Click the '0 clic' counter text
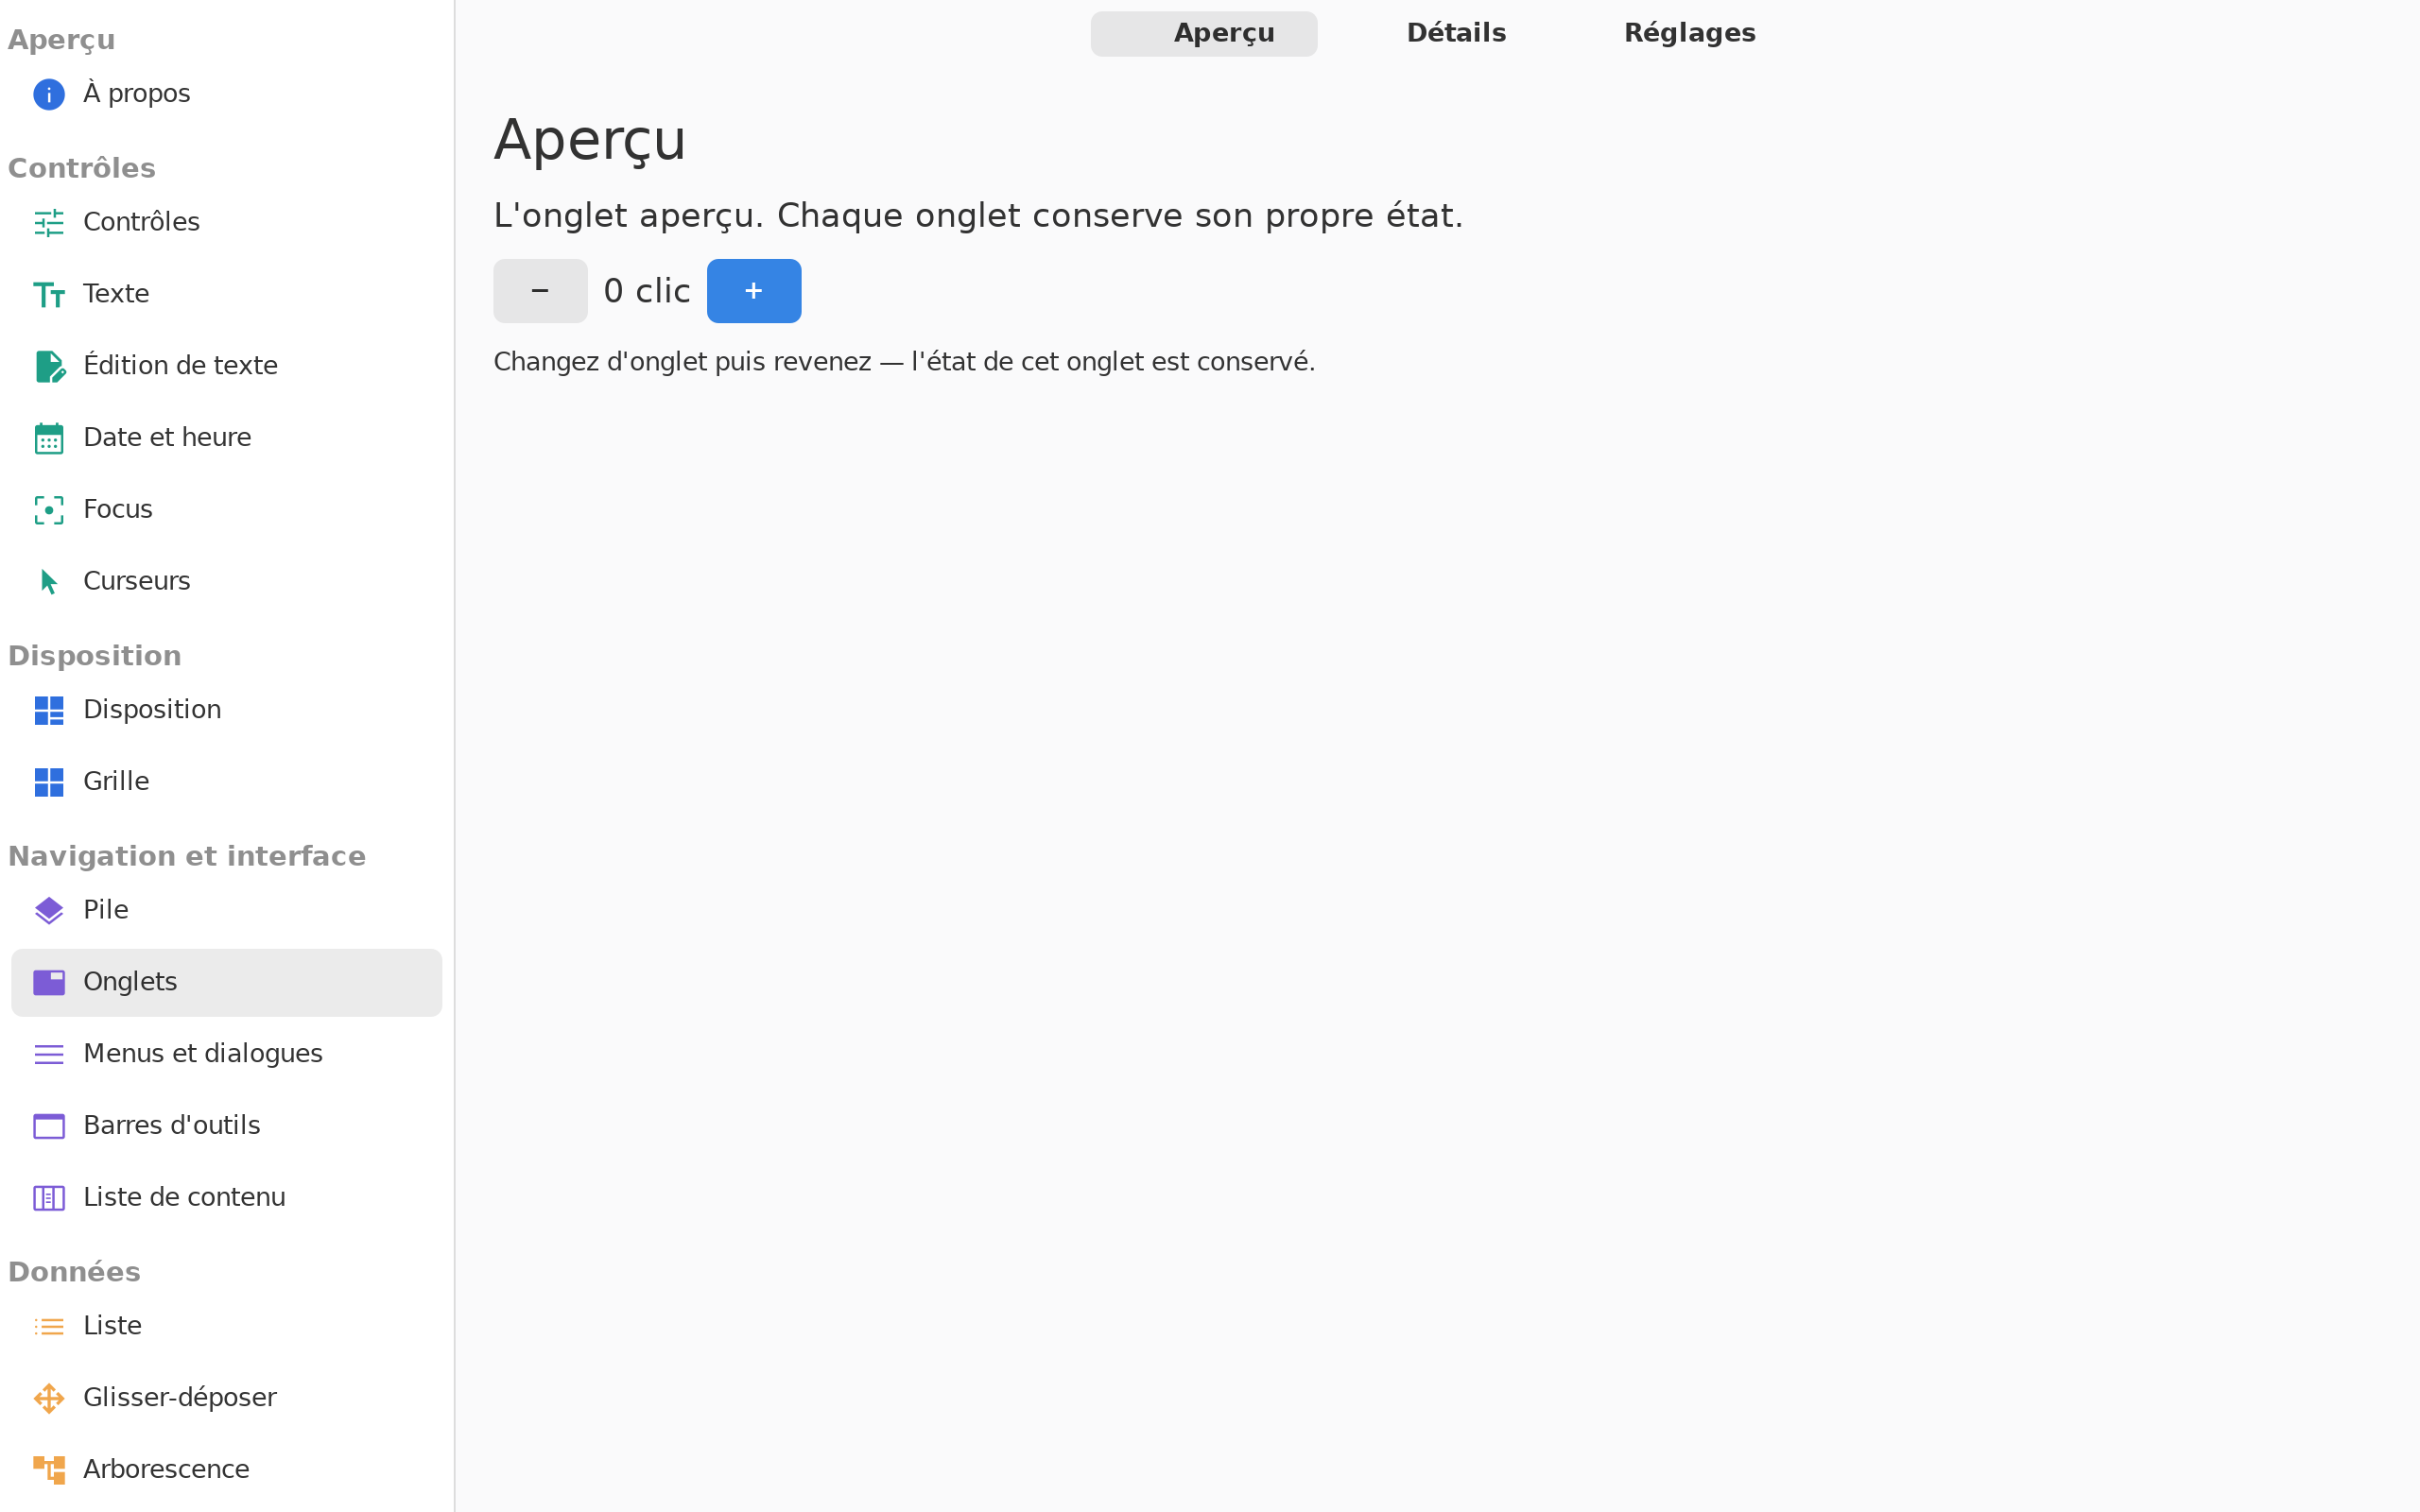The width and height of the screenshot is (2420, 1512). point(647,291)
